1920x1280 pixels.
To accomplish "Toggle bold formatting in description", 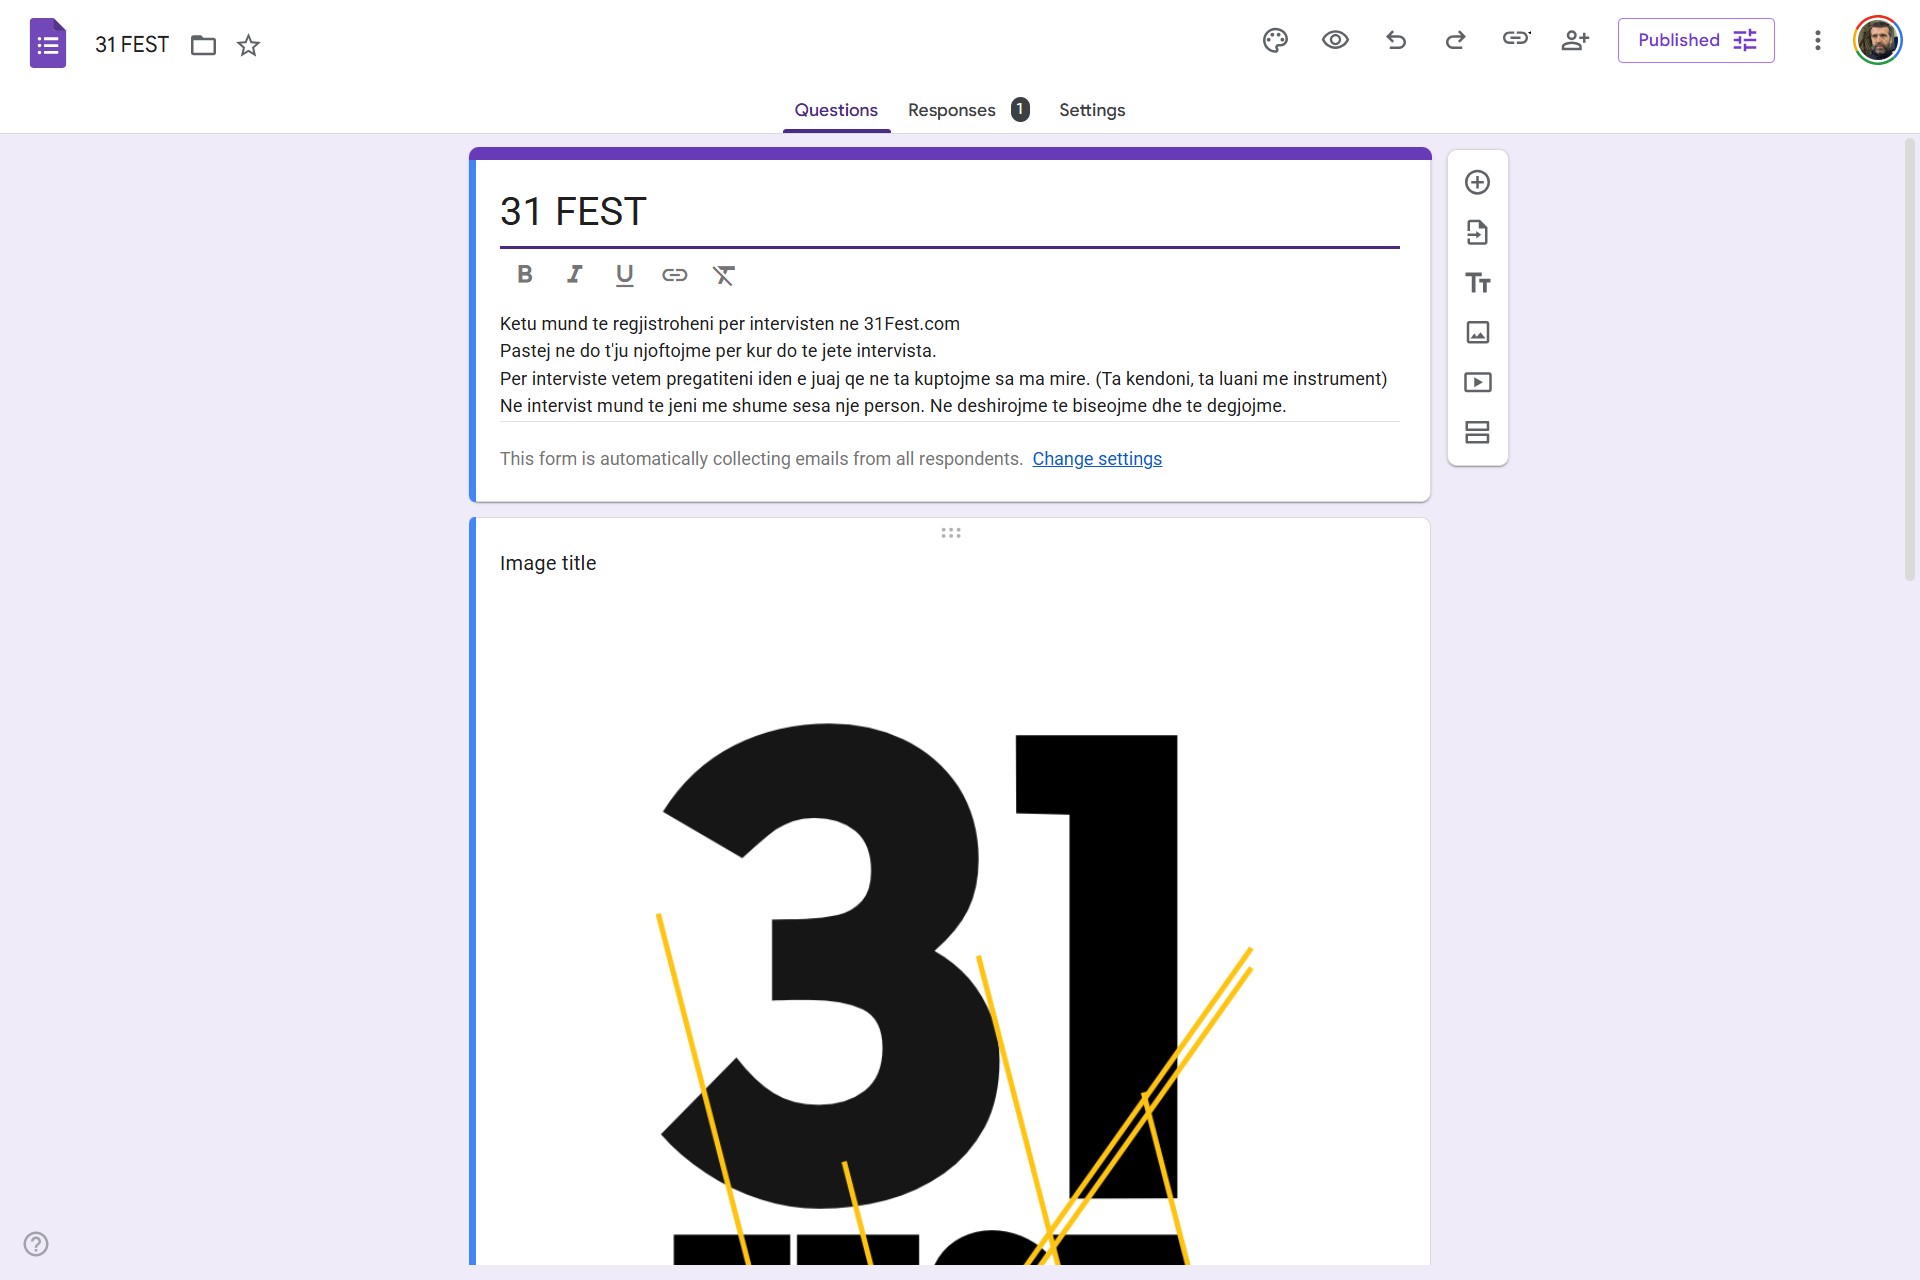I will click(x=524, y=275).
